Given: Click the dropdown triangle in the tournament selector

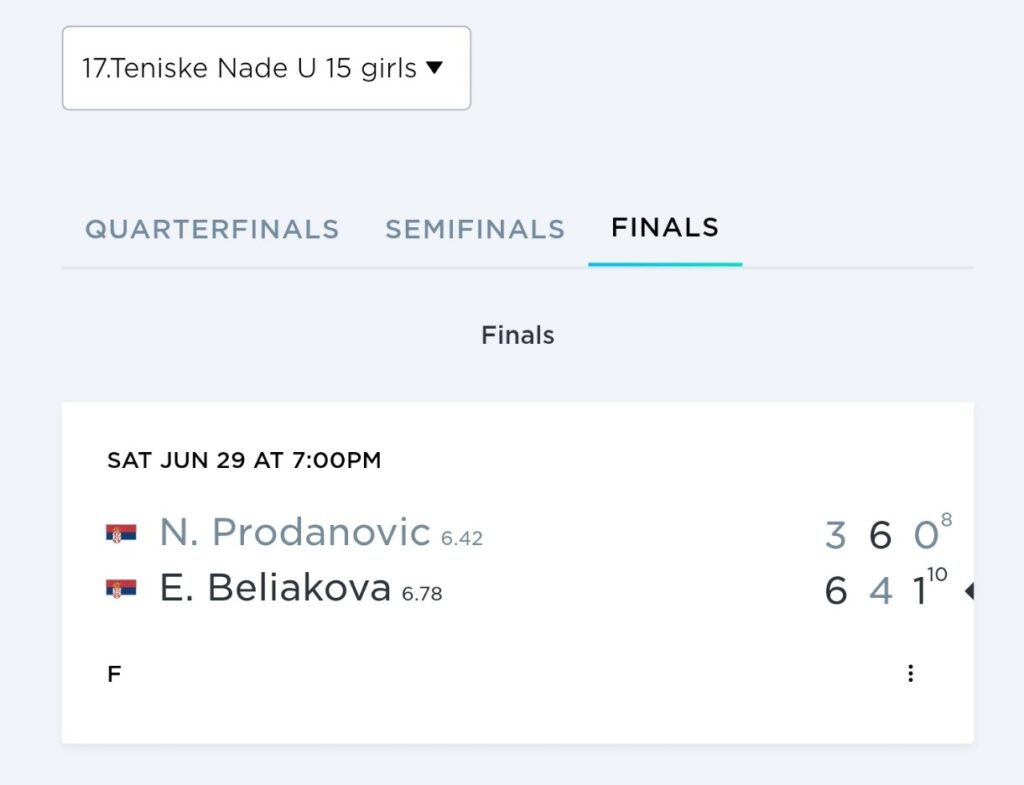Looking at the screenshot, I should pyautogui.click(x=434, y=67).
